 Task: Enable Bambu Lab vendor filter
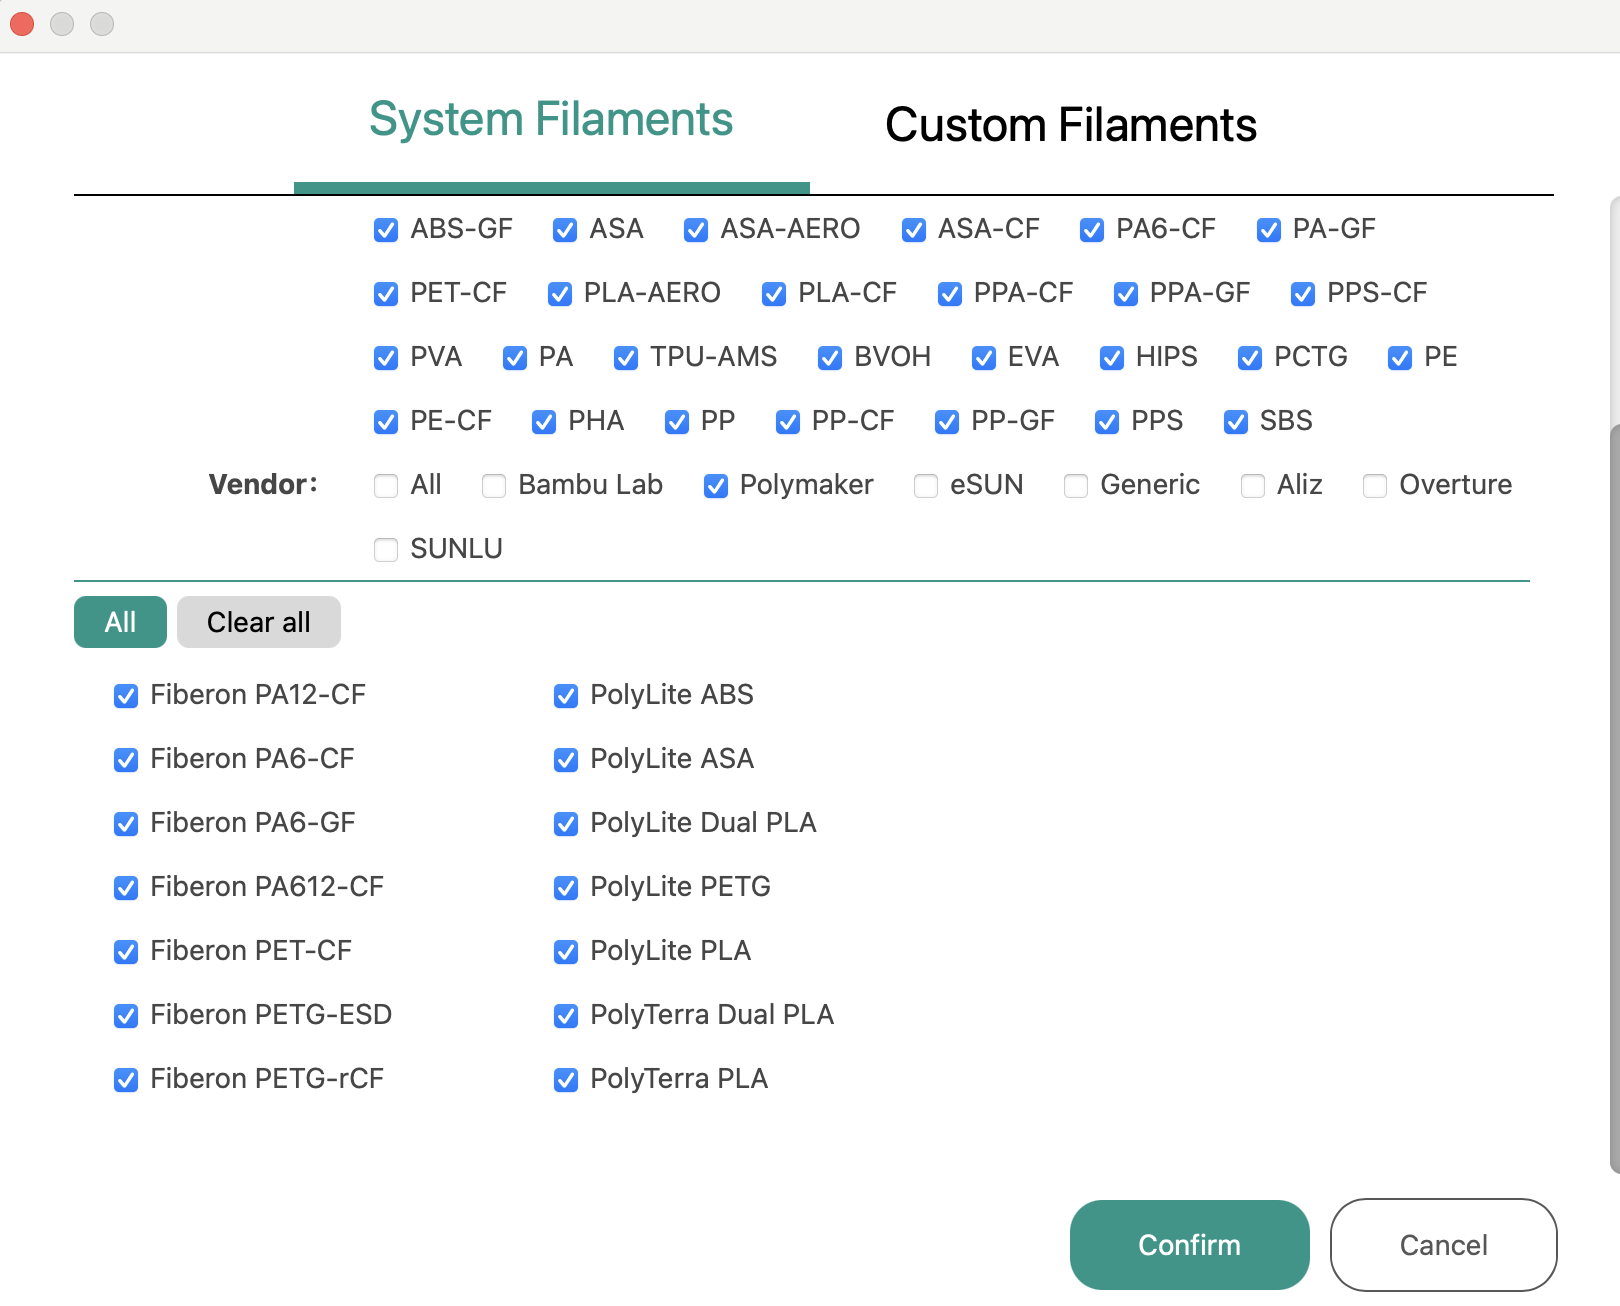click(494, 486)
